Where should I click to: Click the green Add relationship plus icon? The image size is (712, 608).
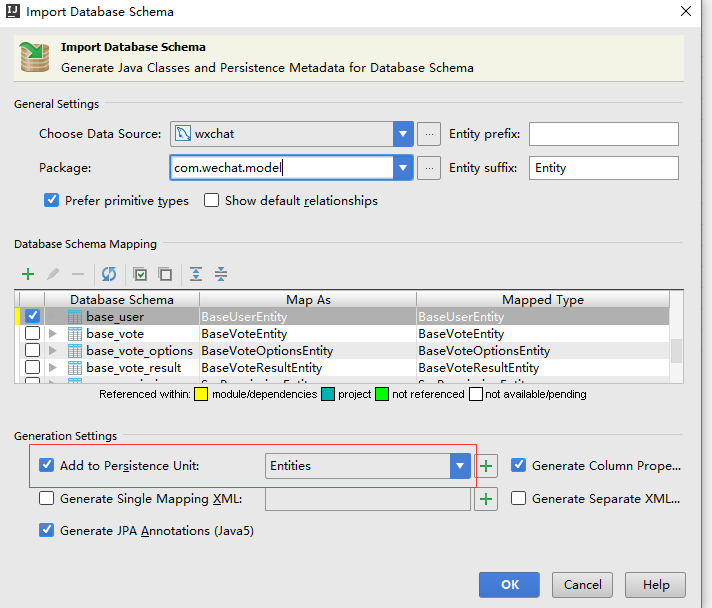[x=28, y=274]
